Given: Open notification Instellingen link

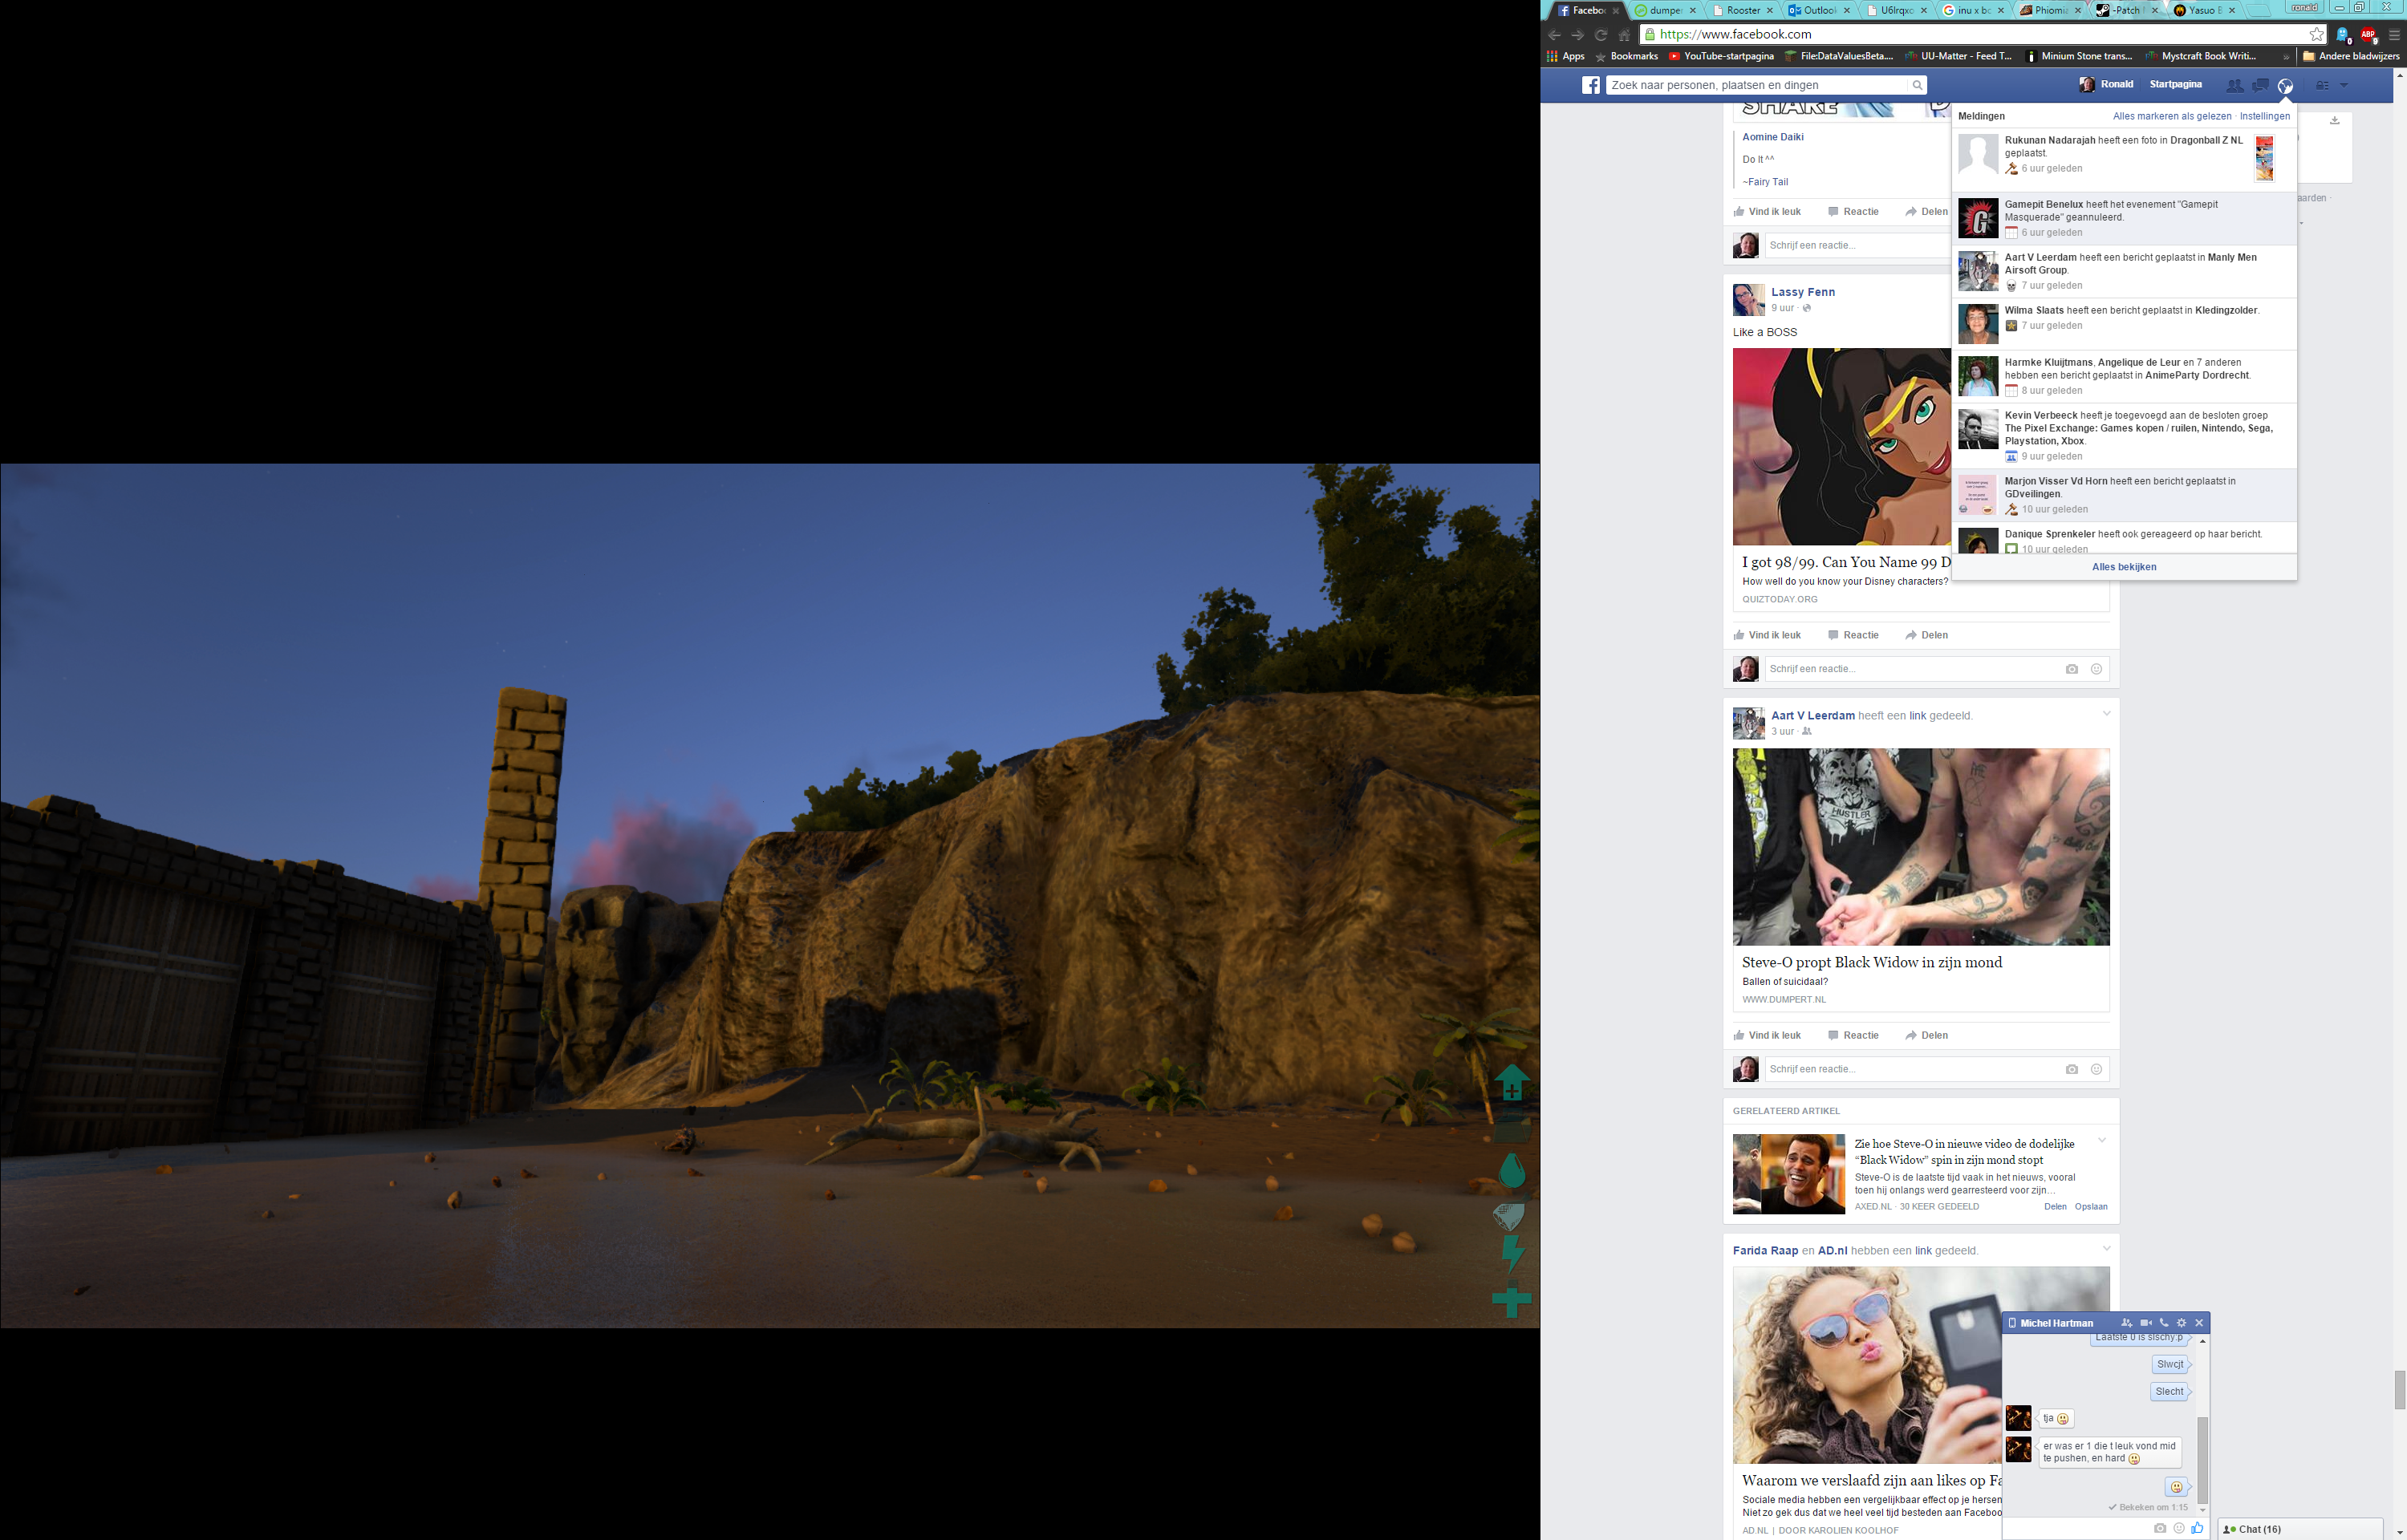Looking at the screenshot, I should point(2264,116).
